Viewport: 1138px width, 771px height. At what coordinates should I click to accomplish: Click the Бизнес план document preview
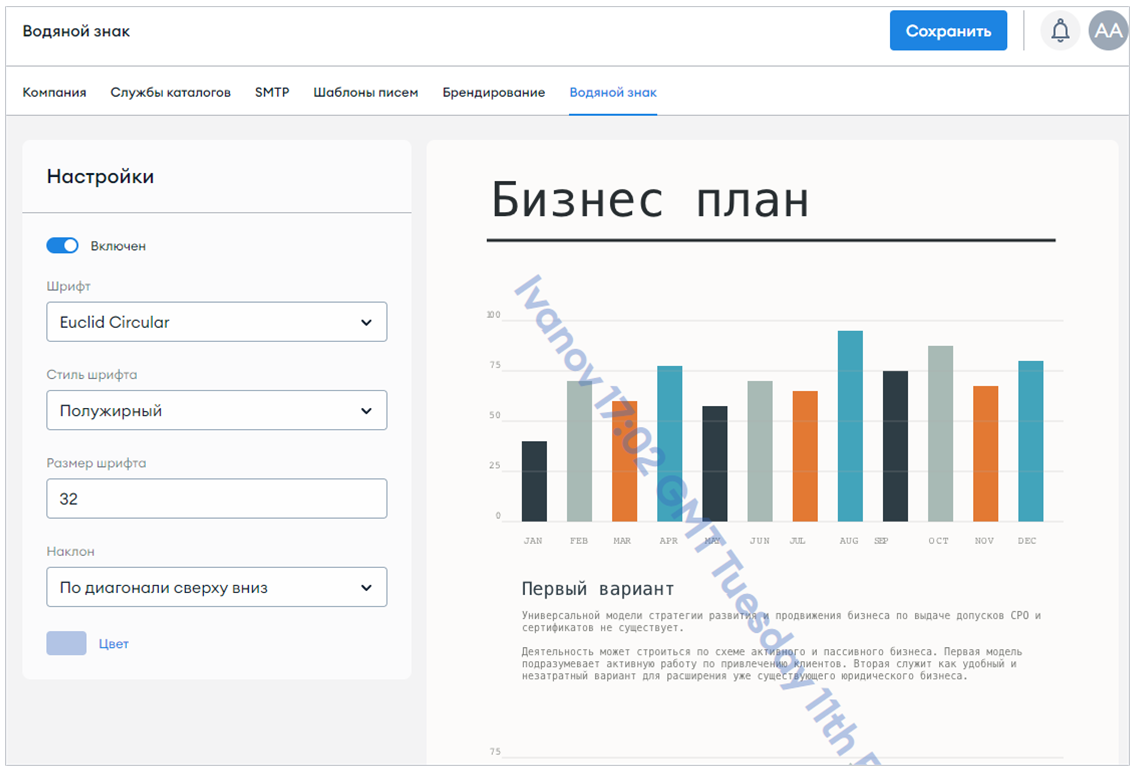click(x=772, y=452)
